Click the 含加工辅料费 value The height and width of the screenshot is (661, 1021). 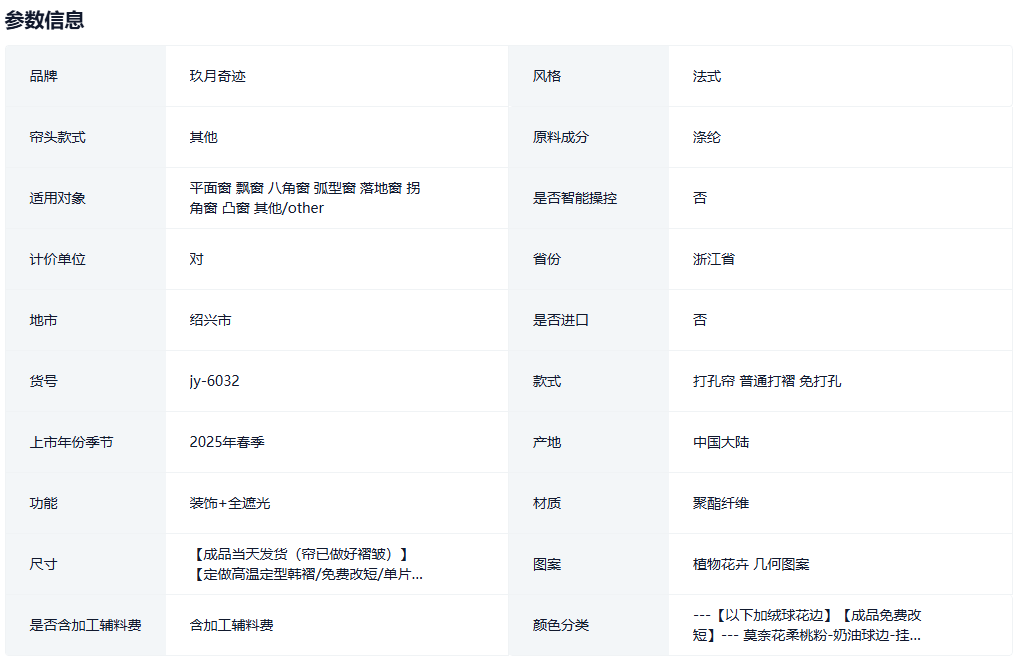[x=231, y=625]
